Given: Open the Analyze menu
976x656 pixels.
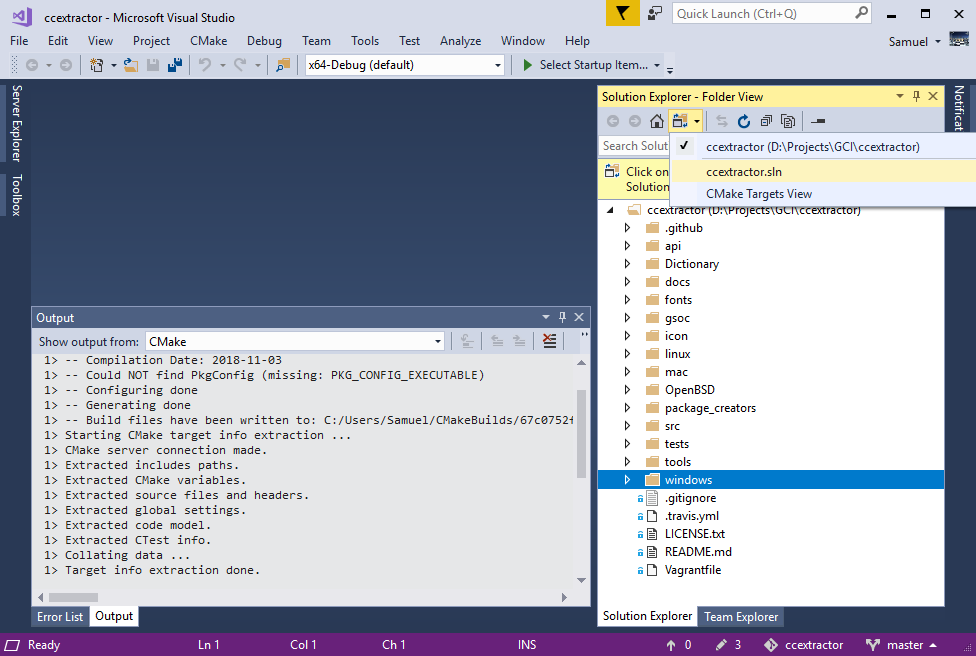Looking at the screenshot, I should (461, 40).
